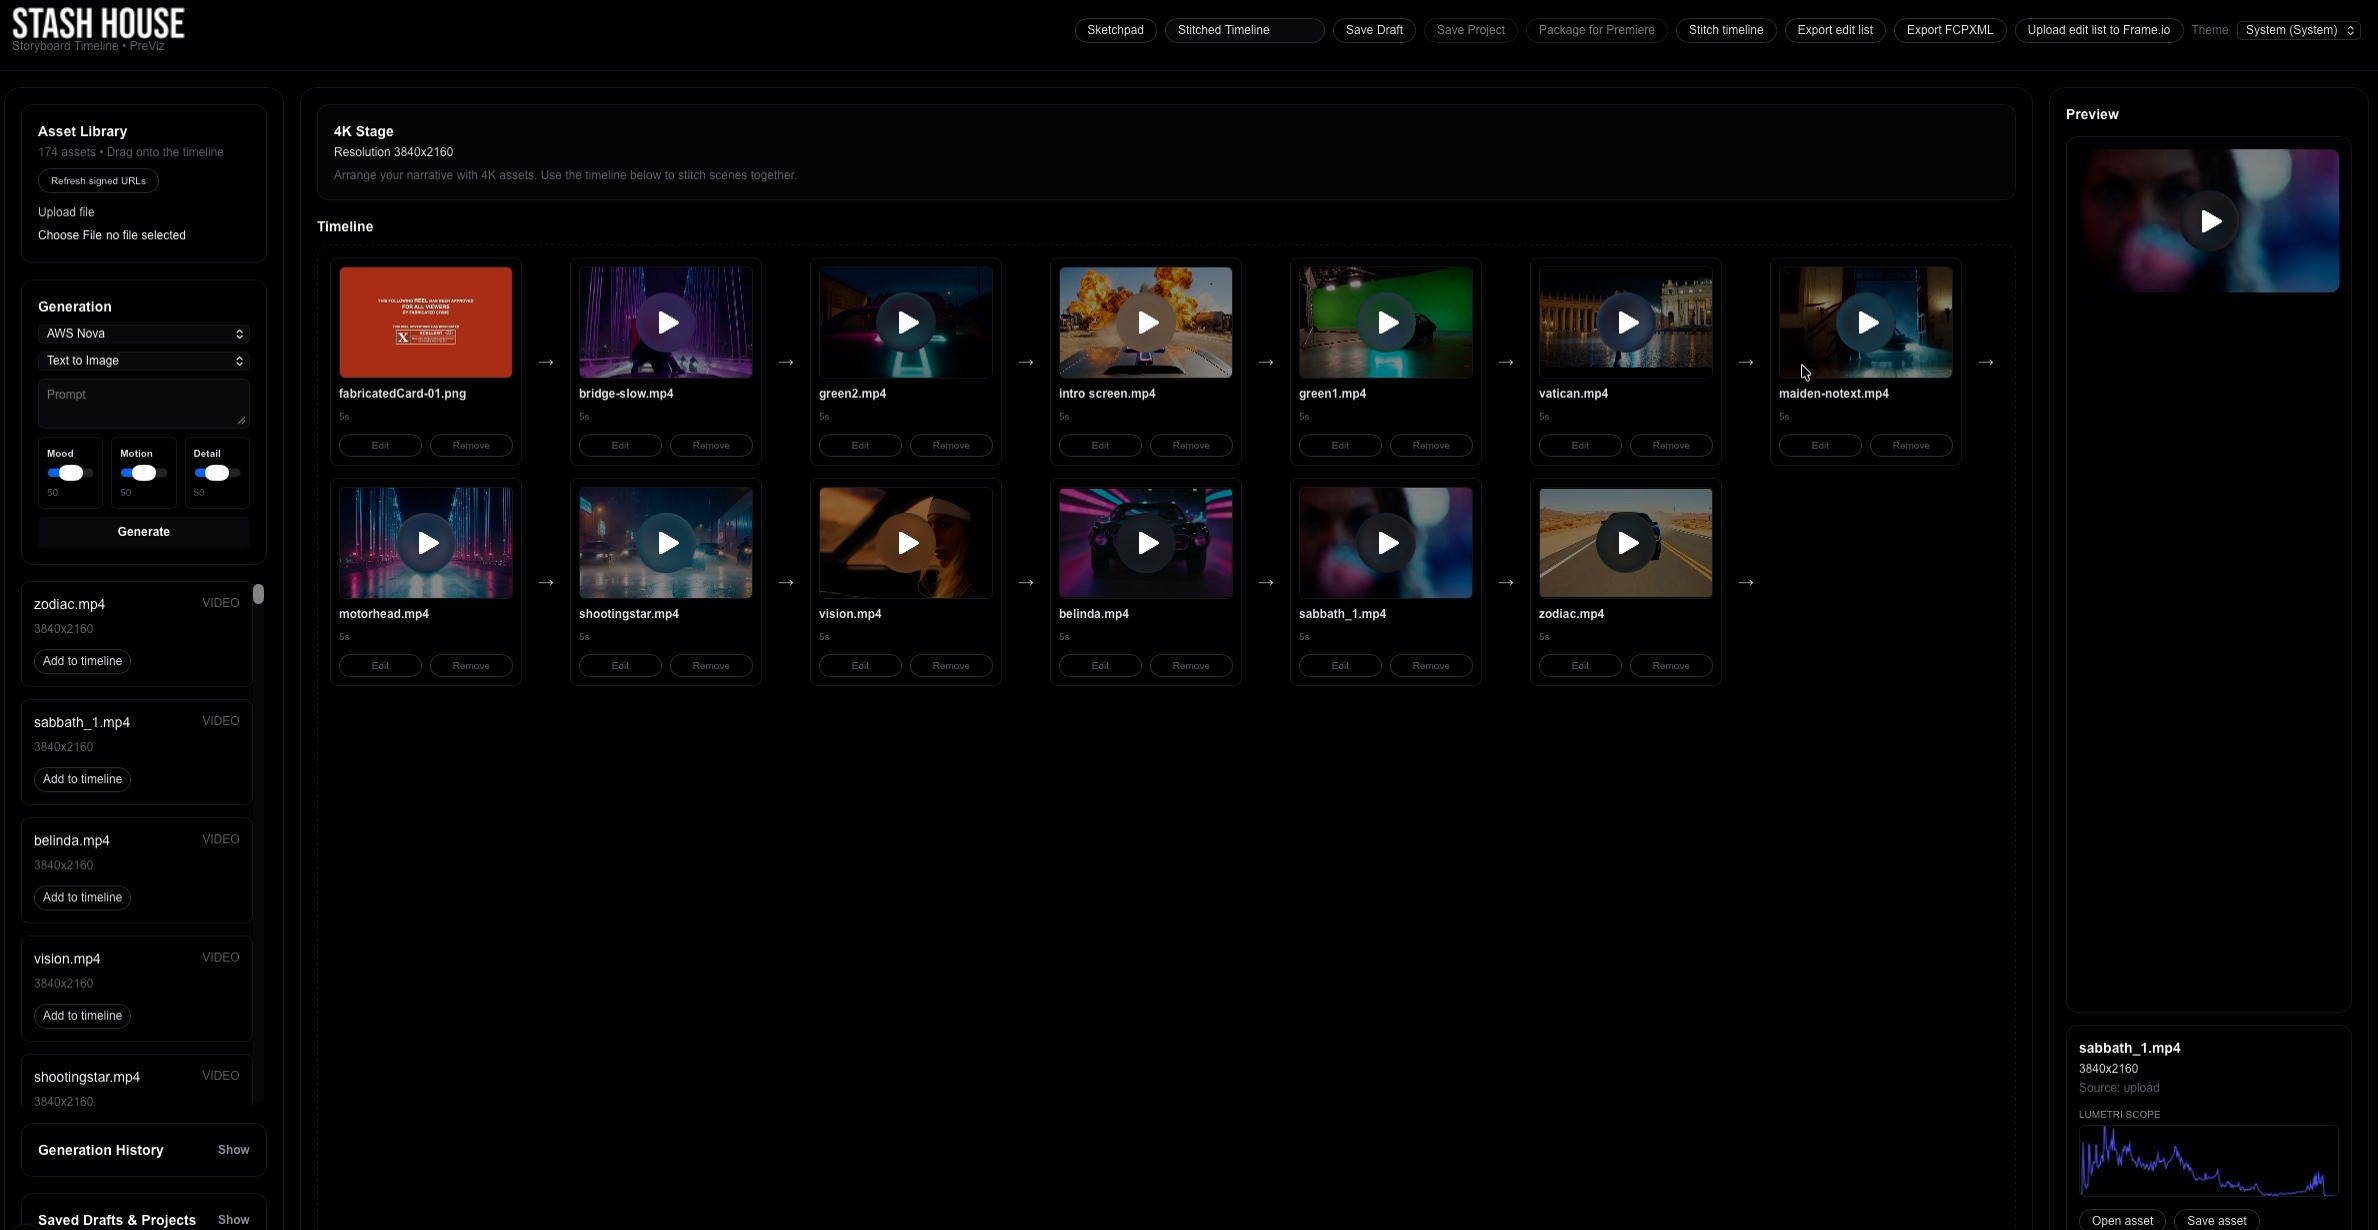Viewport: 2378px width, 1230px height.
Task: Click the play icon in the Preview panel
Action: pos(2210,221)
